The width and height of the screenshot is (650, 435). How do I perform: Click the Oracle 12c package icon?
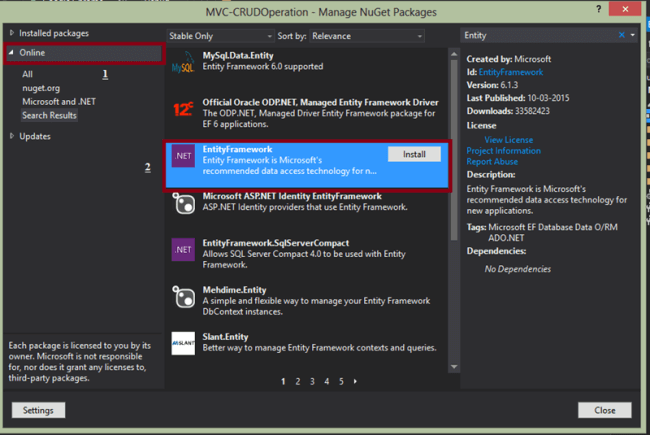coord(183,109)
